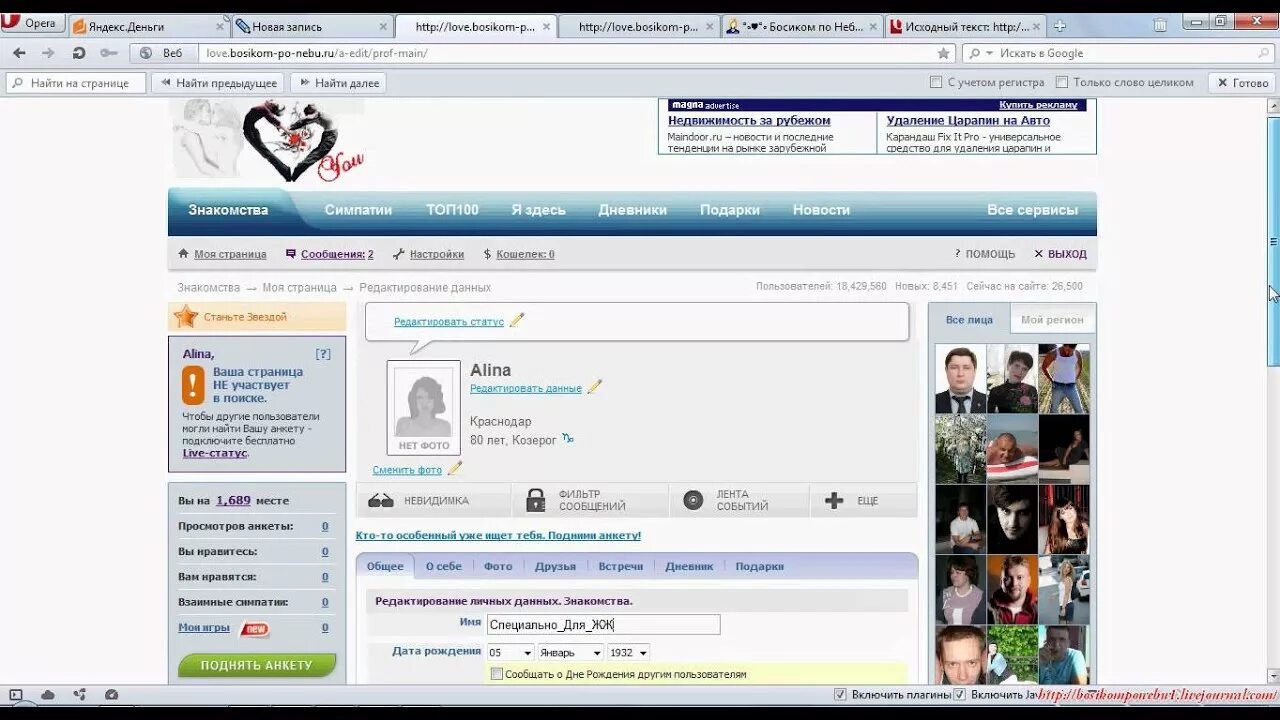
Task: Open the Симпатии navigation item
Action: [x=358, y=210]
